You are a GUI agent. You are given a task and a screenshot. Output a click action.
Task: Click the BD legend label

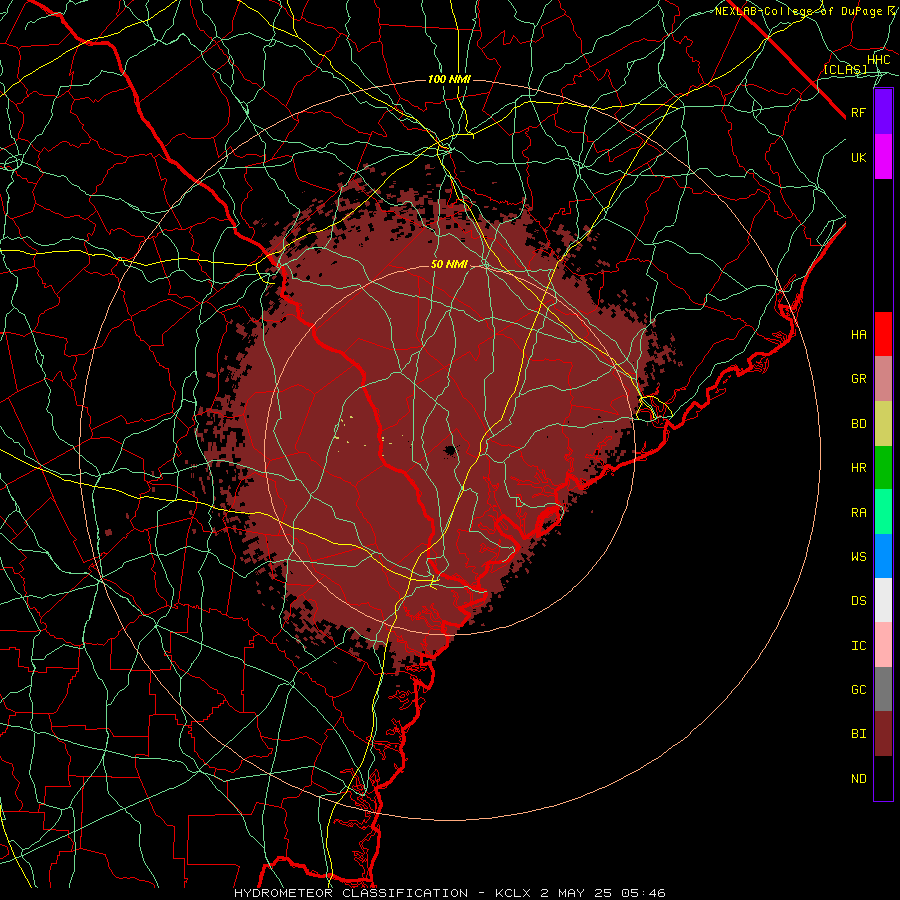(858, 424)
